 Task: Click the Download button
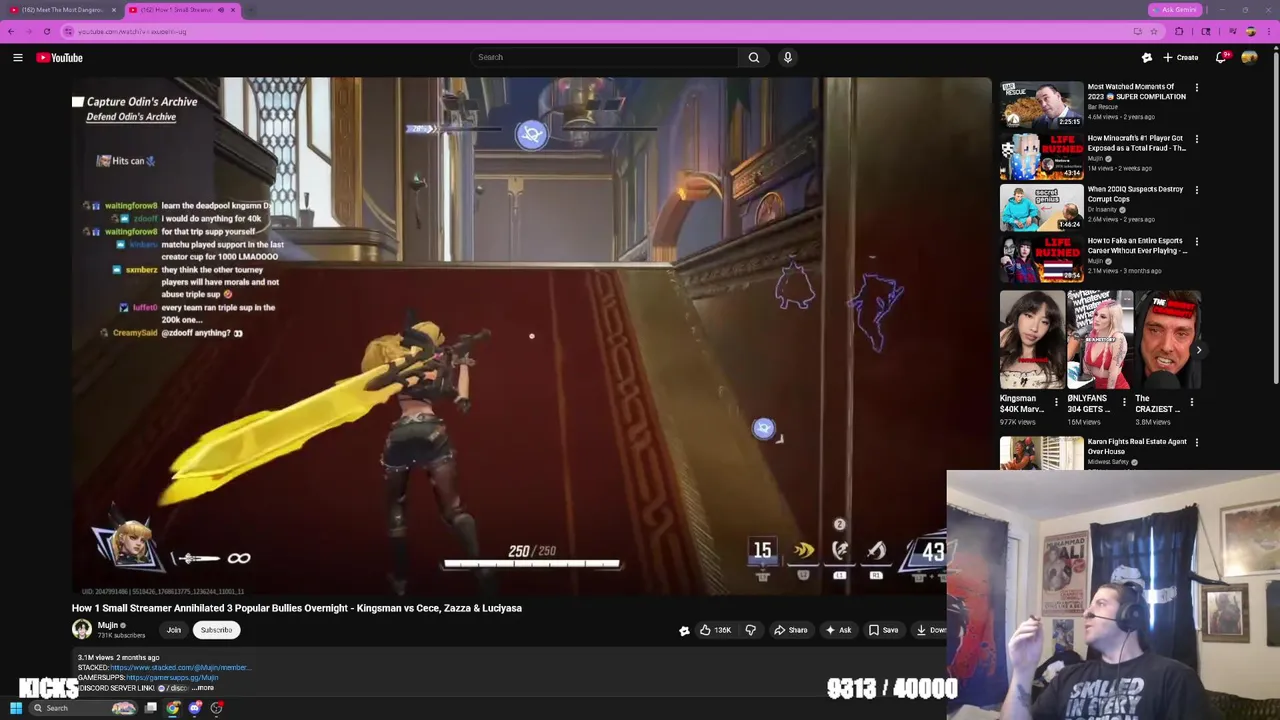click(930, 630)
